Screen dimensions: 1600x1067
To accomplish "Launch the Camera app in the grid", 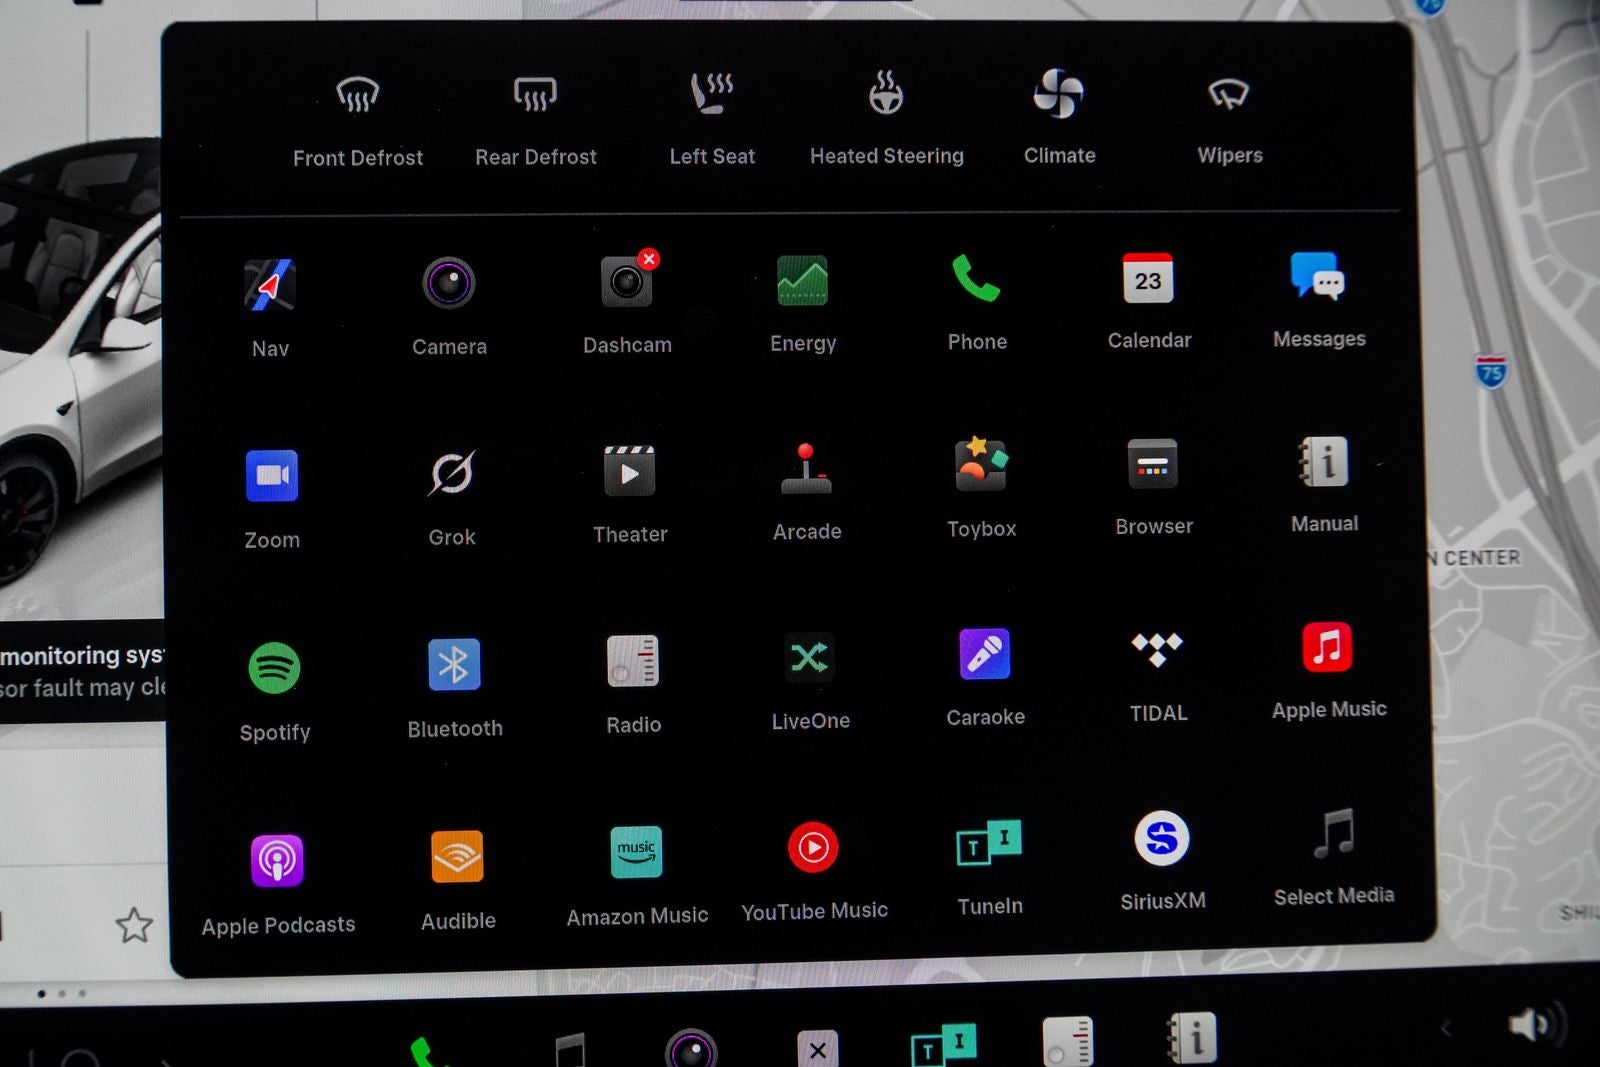I will coord(448,283).
